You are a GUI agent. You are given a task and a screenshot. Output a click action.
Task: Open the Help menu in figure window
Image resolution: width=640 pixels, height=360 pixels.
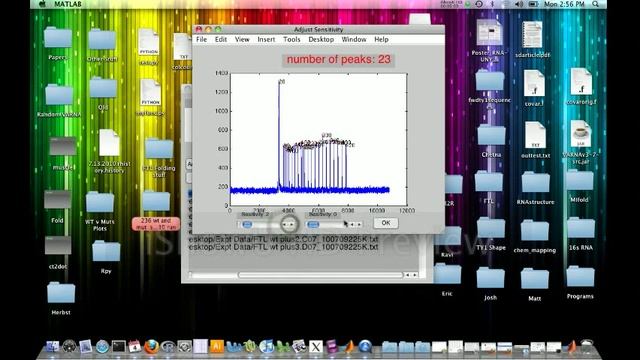(x=381, y=39)
